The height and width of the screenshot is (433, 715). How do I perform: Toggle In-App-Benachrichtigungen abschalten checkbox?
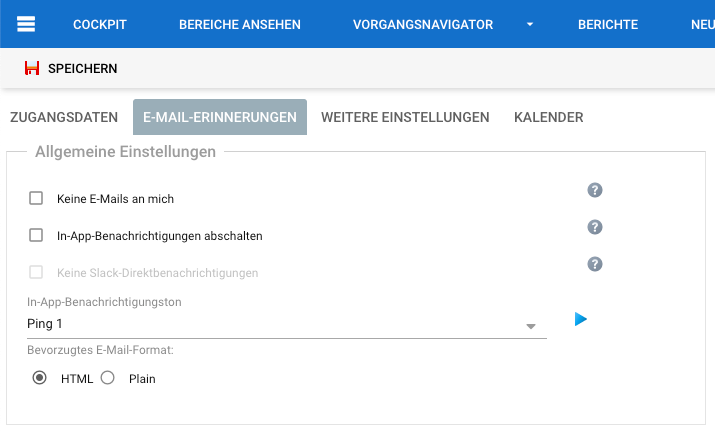(36, 236)
